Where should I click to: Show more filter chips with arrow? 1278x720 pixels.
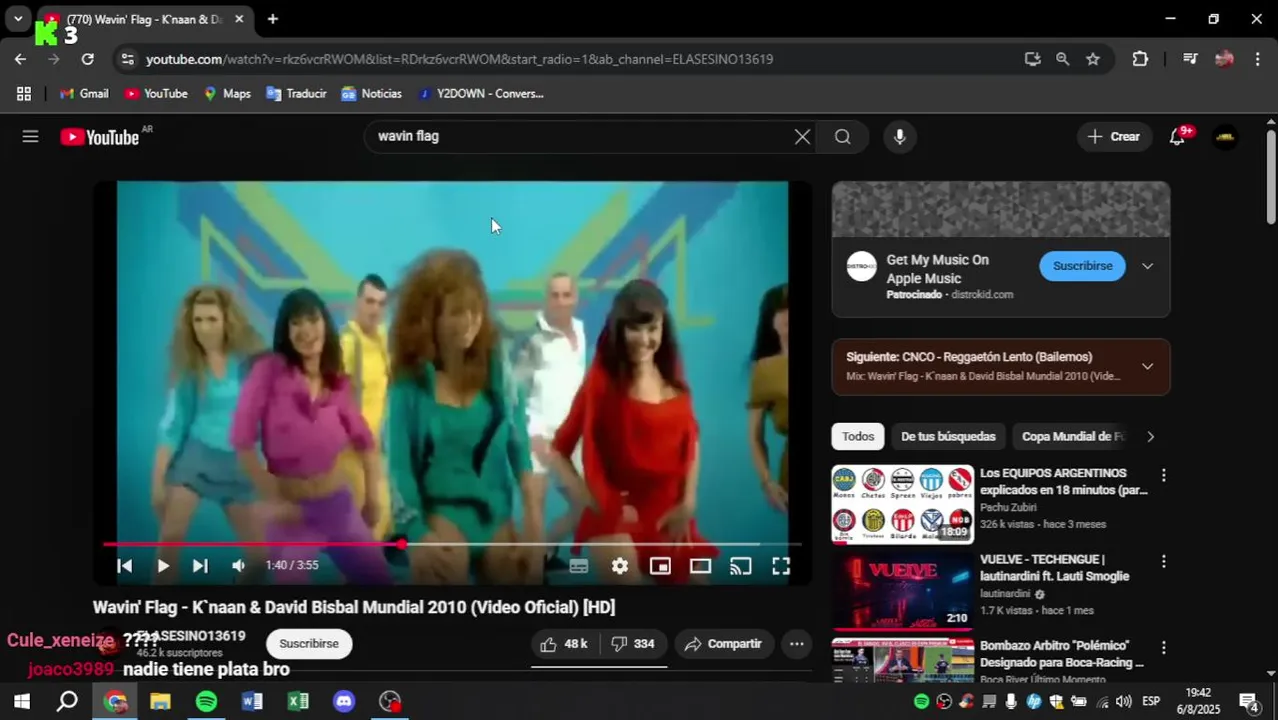(x=1150, y=436)
